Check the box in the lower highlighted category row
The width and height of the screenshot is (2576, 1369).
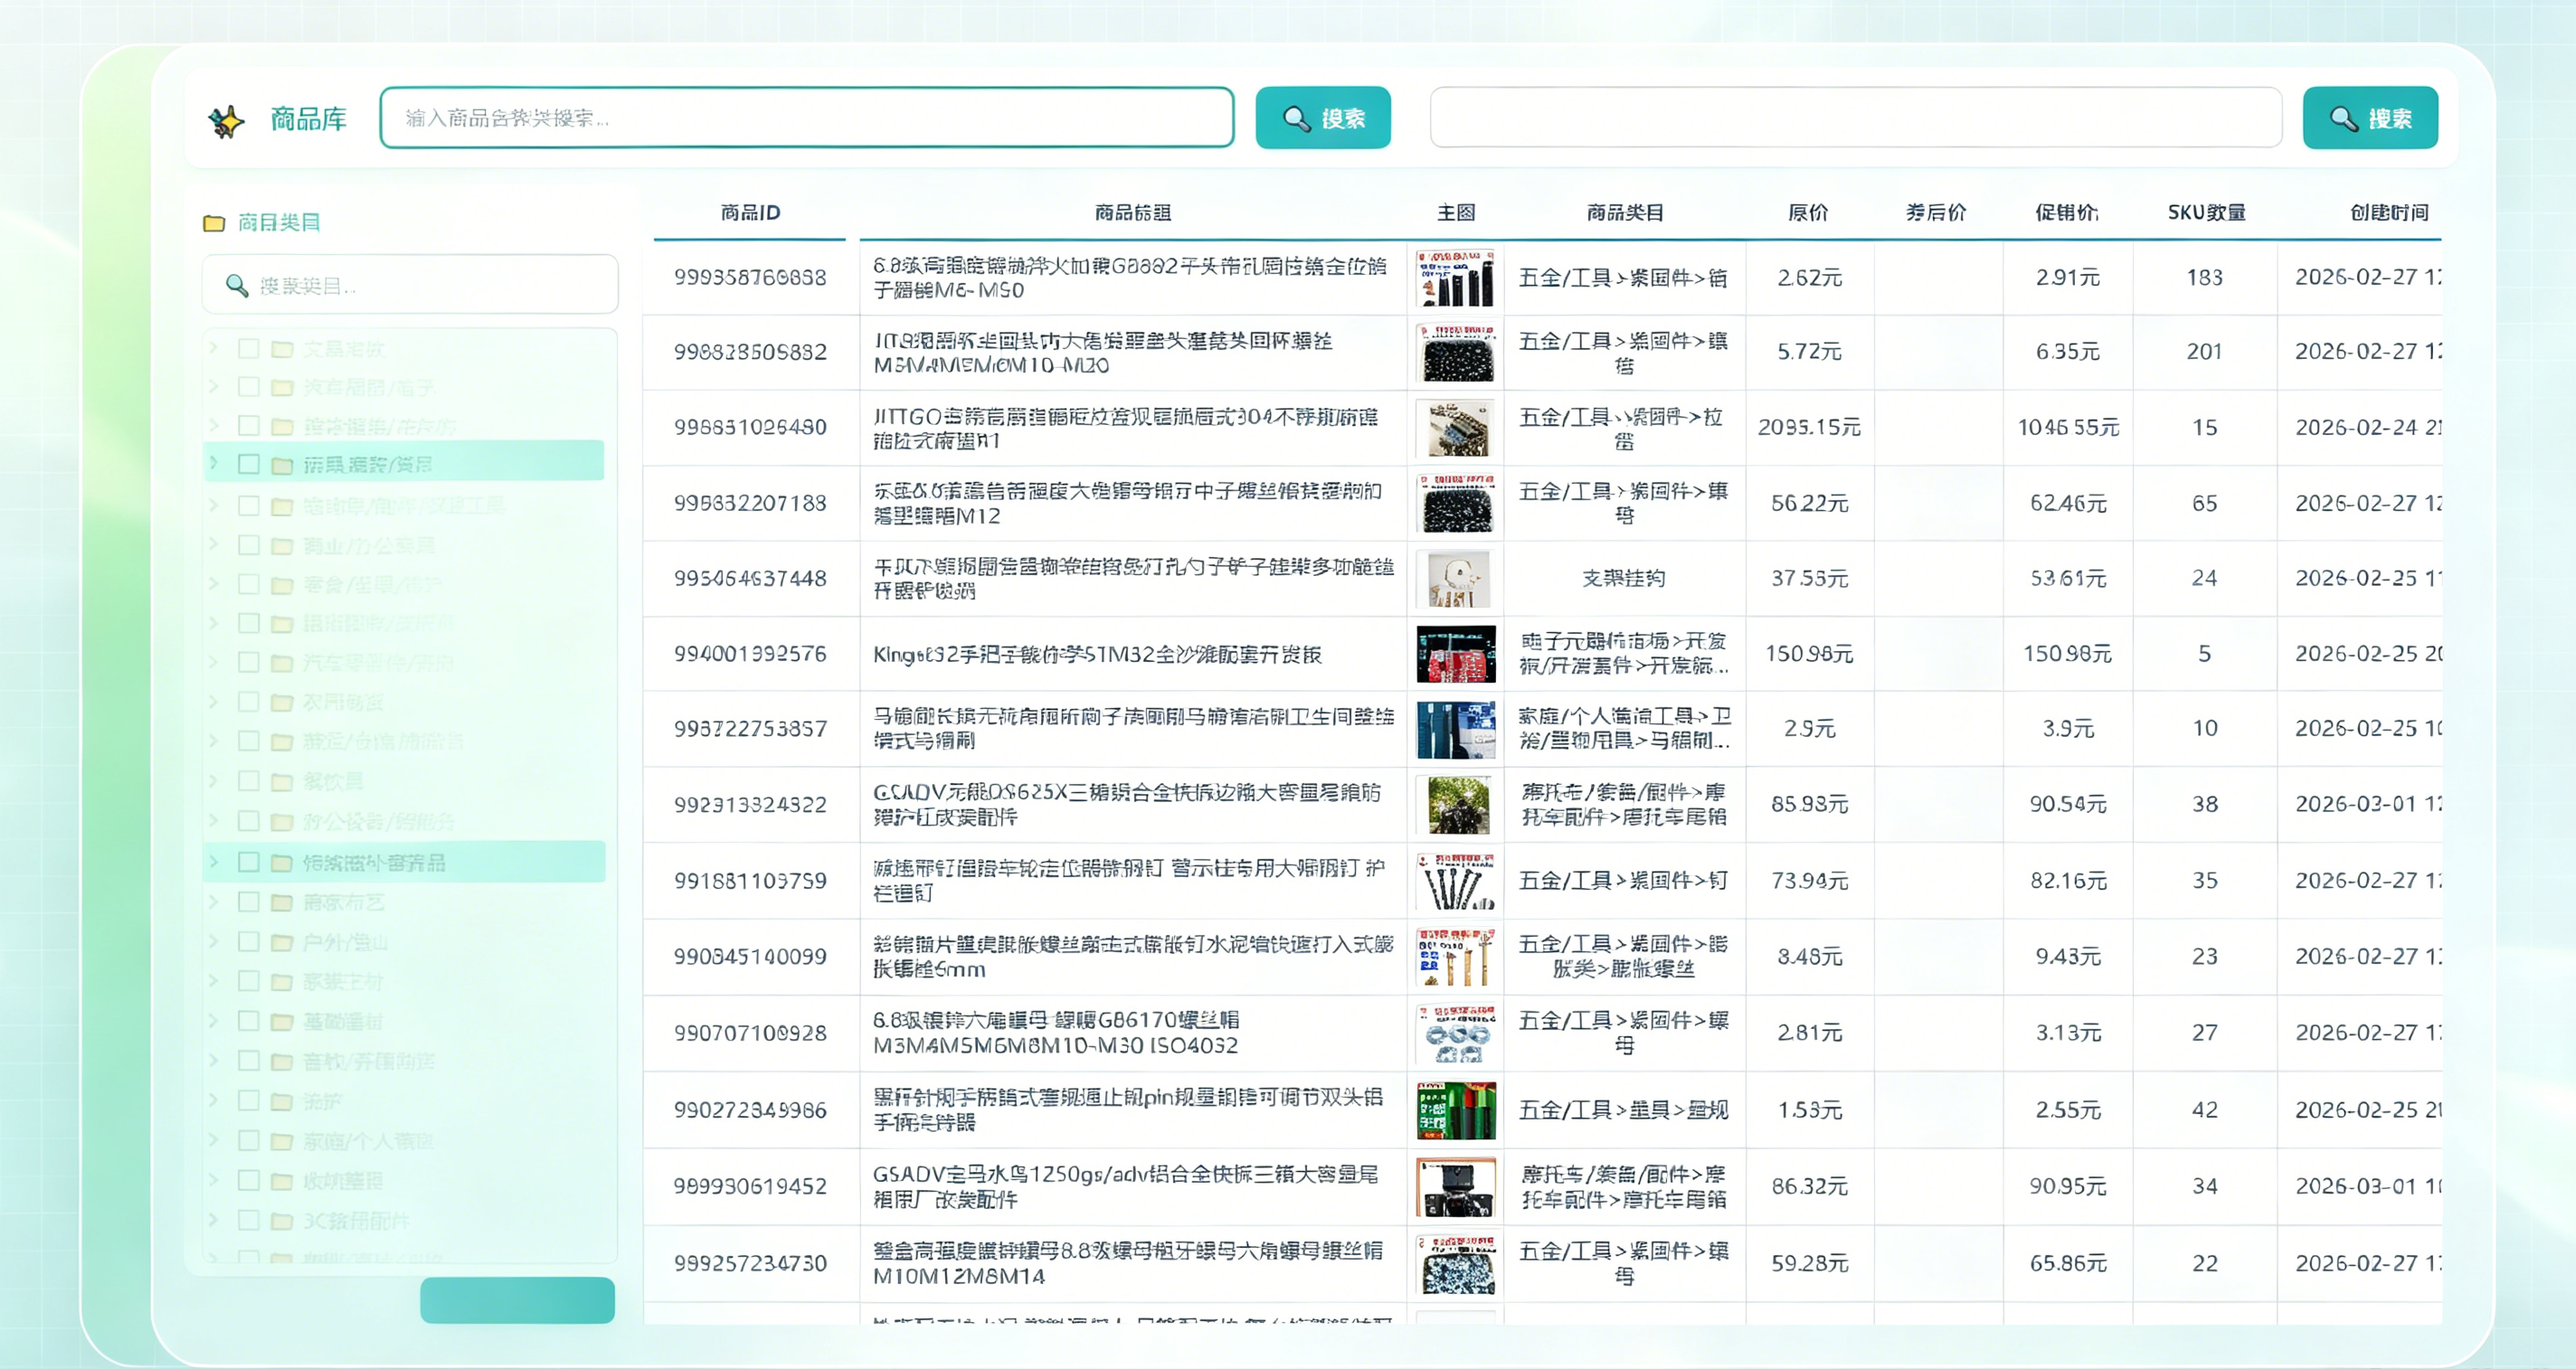(249, 862)
